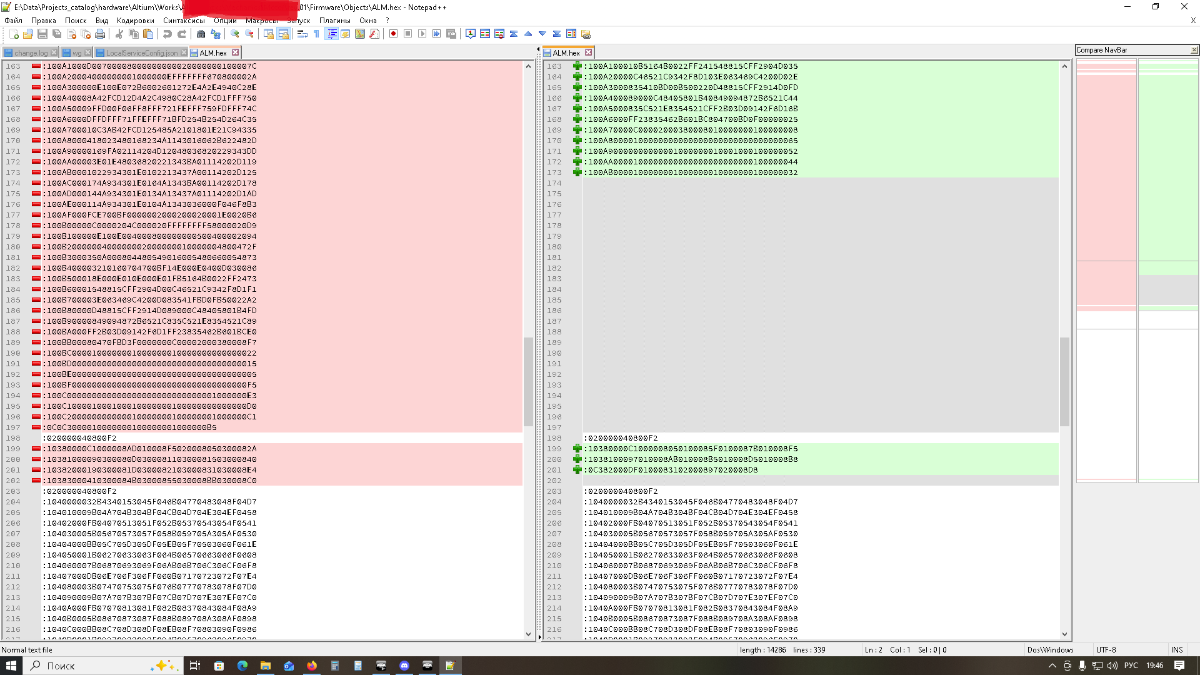Click UTF-8 encoding in the status bar
This screenshot has width=1200, height=675.
pyautogui.click(x=1106, y=650)
